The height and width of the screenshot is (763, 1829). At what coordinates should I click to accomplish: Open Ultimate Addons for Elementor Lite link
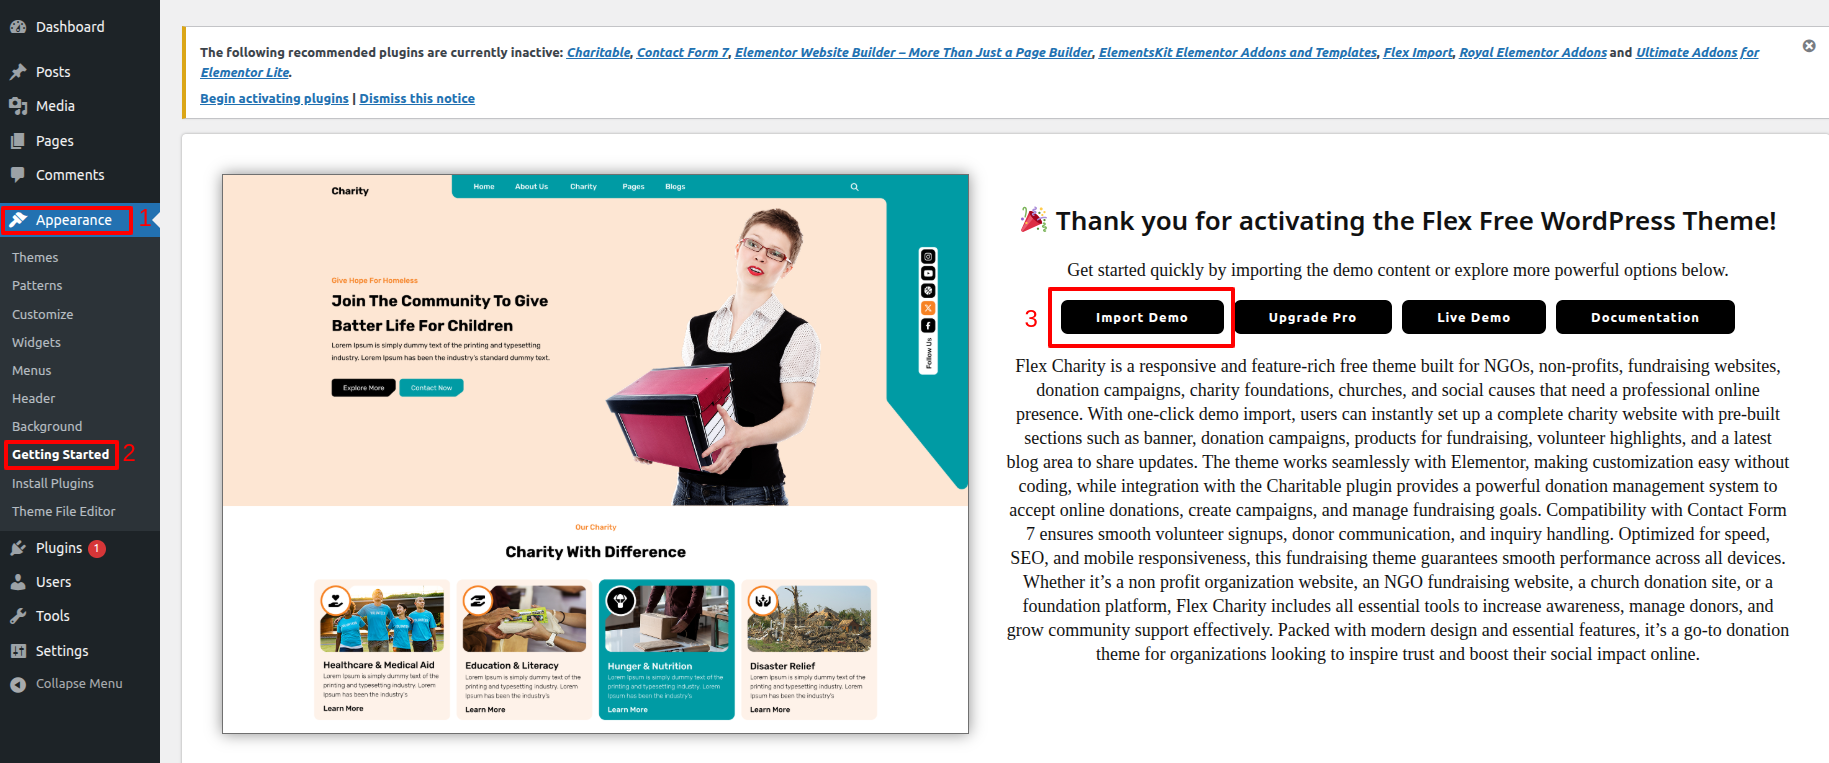click(x=1697, y=53)
